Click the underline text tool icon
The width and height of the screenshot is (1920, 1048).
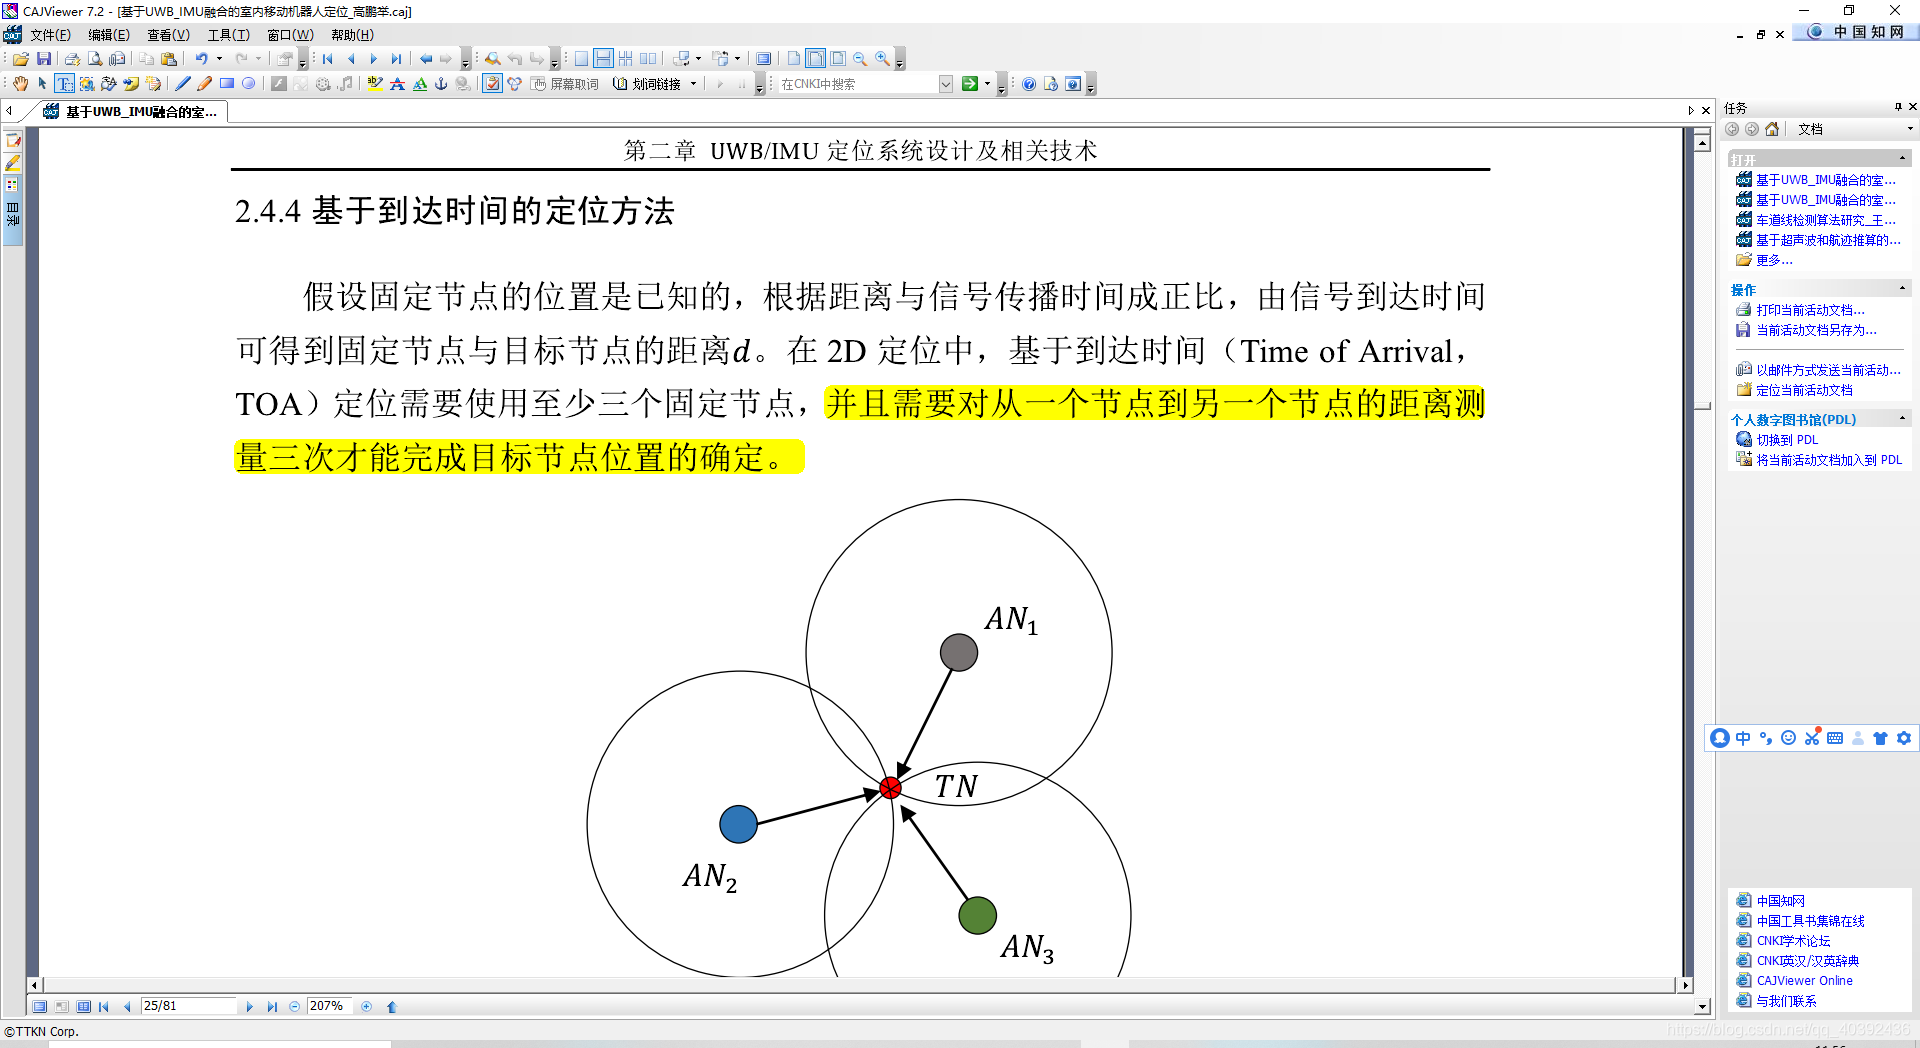click(x=420, y=84)
